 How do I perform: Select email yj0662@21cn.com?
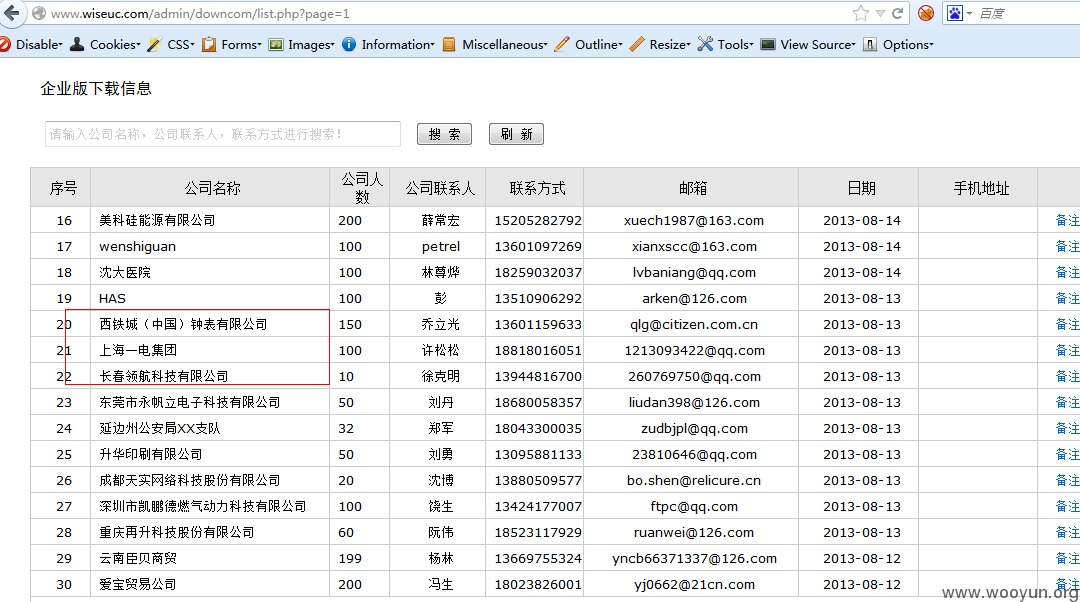[694, 584]
